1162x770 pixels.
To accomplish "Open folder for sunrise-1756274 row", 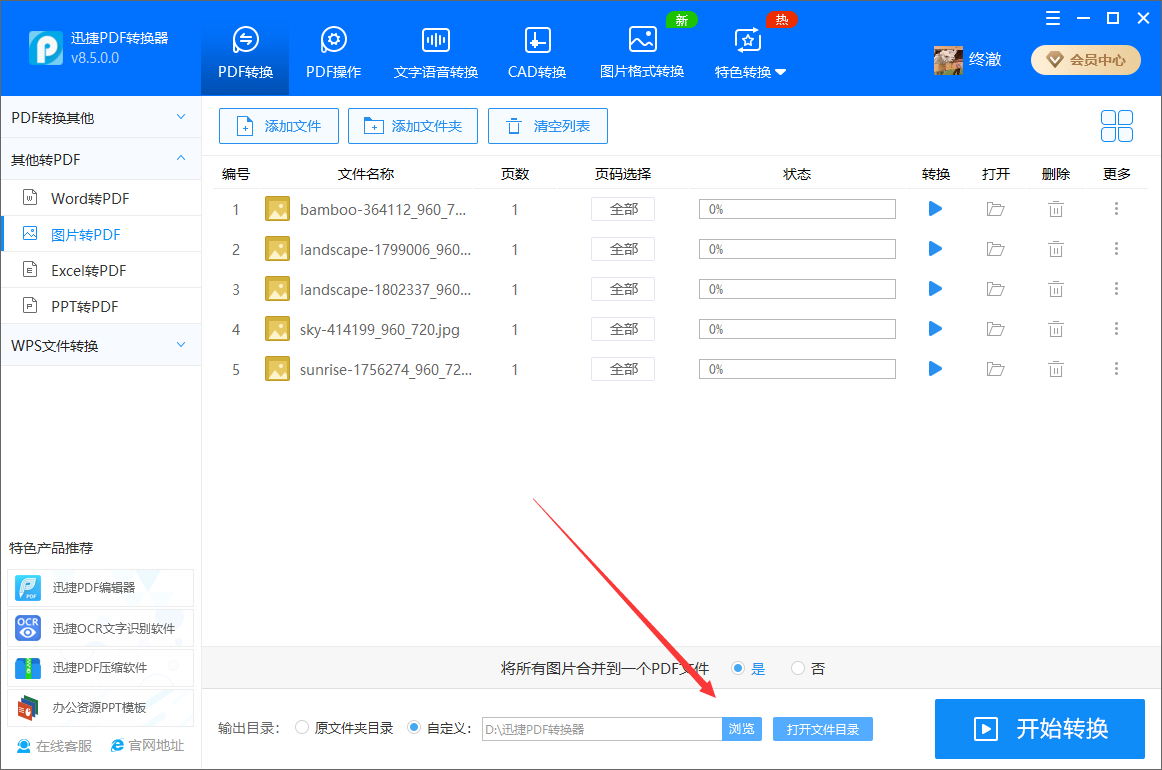I will pyautogui.click(x=995, y=370).
